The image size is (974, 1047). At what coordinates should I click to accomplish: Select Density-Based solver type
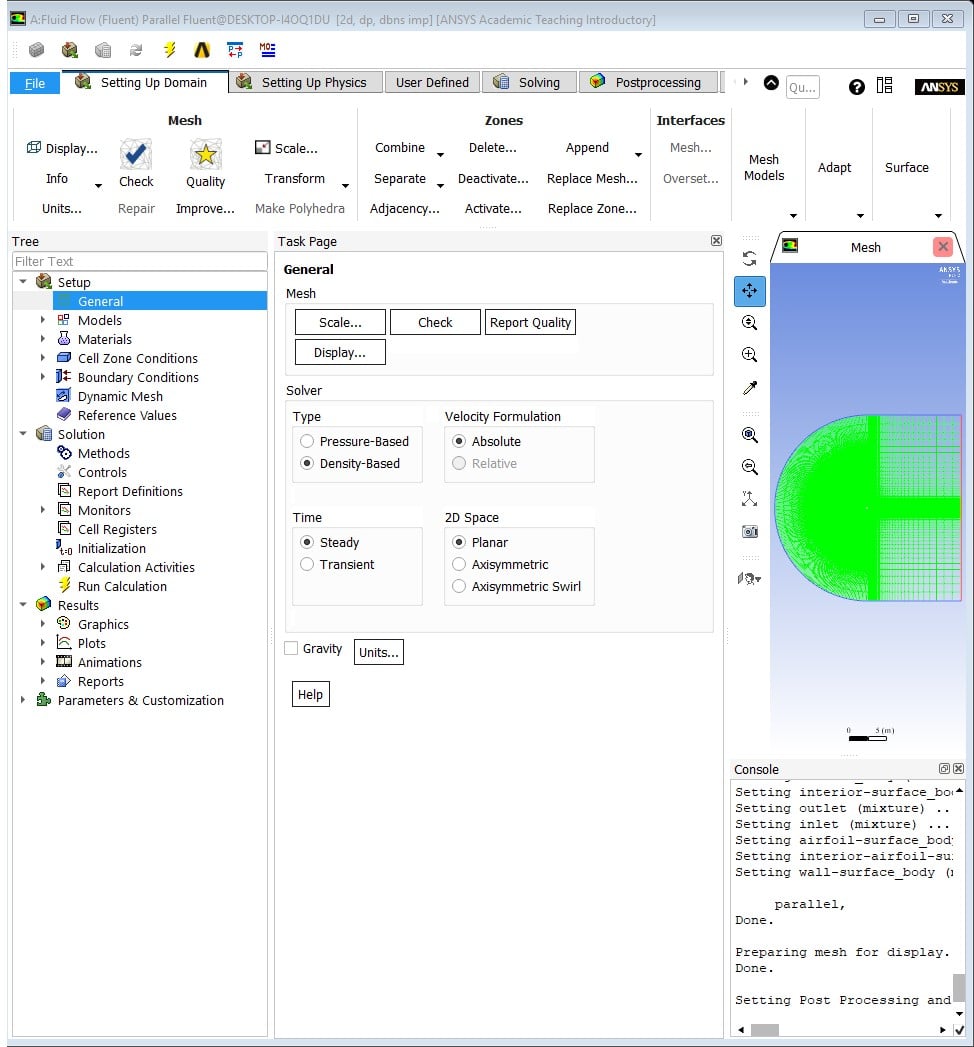[x=307, y=463]
